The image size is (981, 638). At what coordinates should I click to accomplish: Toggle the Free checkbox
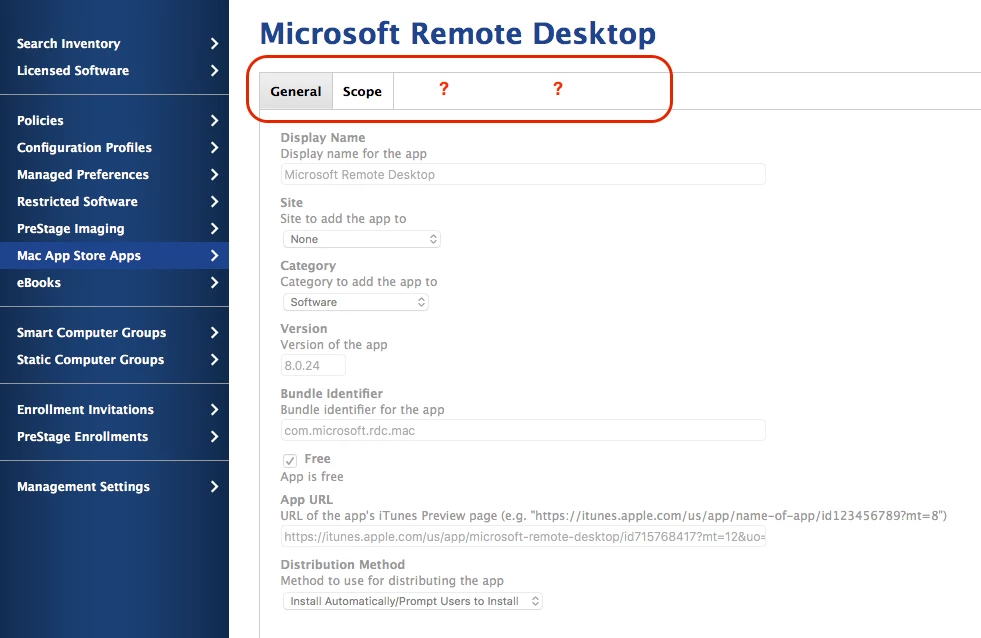point(290,460)
